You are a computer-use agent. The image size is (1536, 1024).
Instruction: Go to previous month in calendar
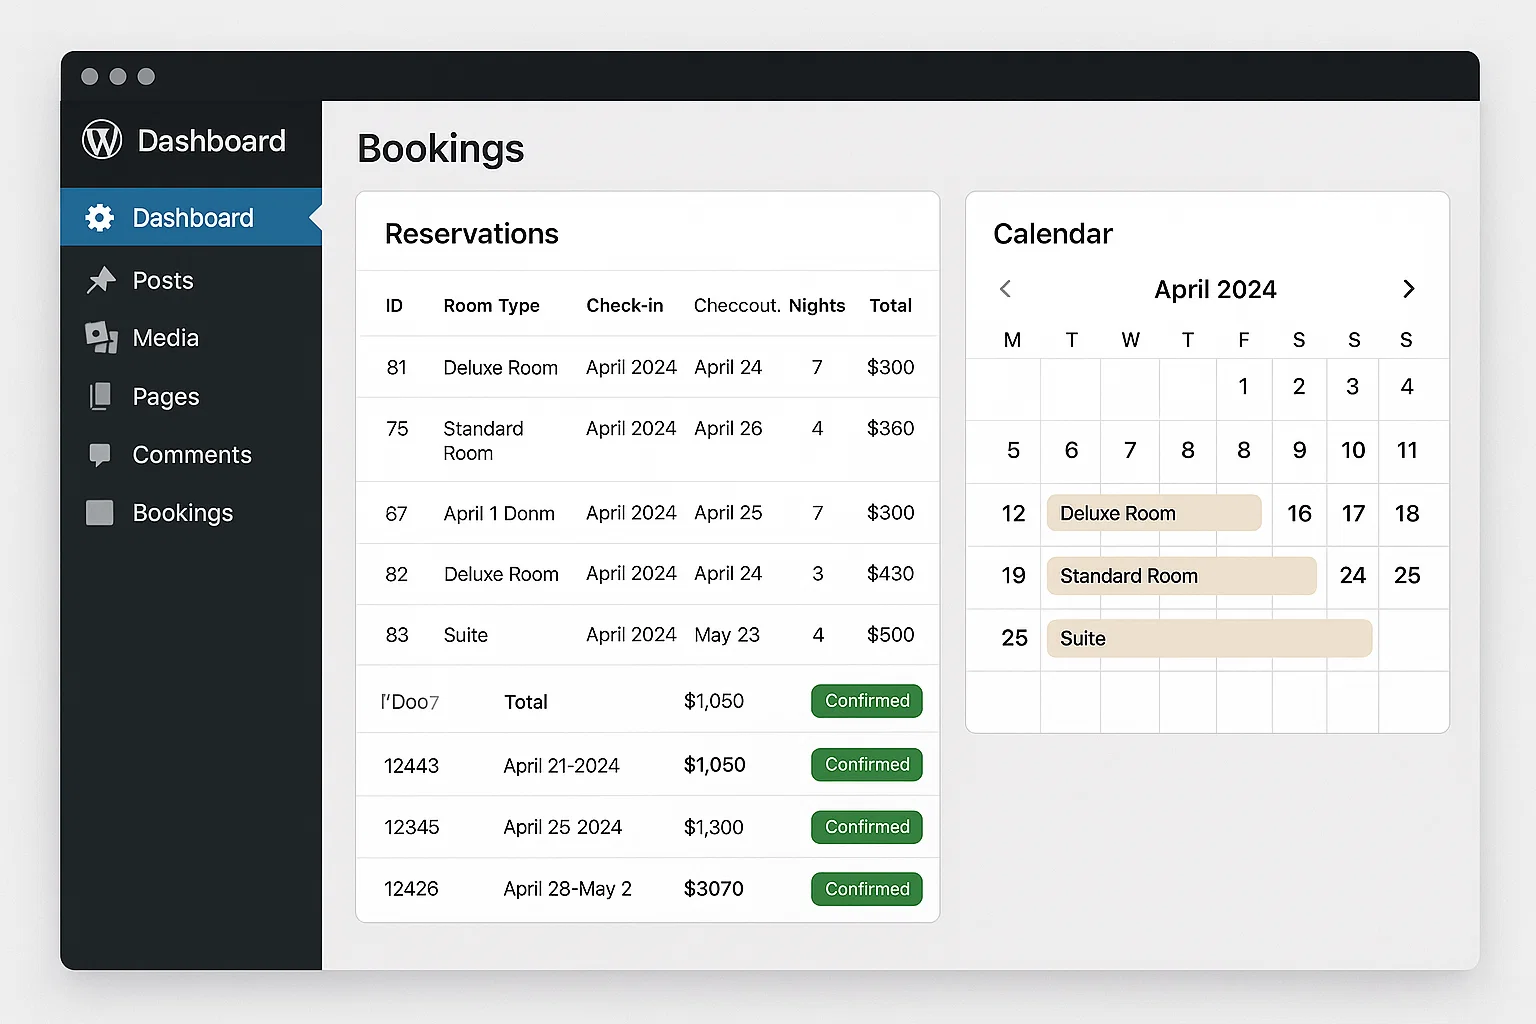click(x=1006, y=289)
